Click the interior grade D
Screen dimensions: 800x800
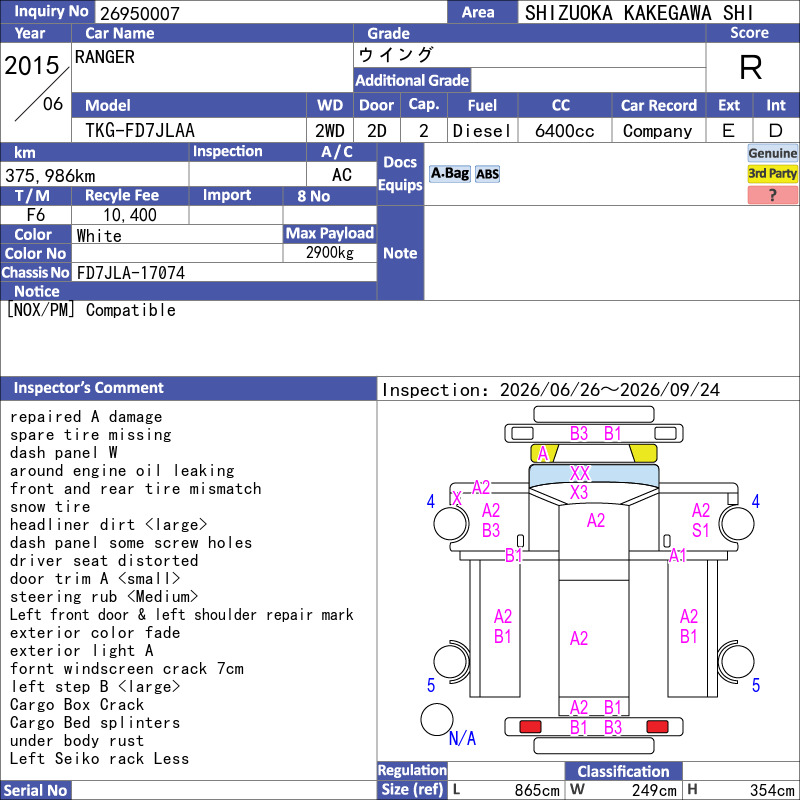776,131
